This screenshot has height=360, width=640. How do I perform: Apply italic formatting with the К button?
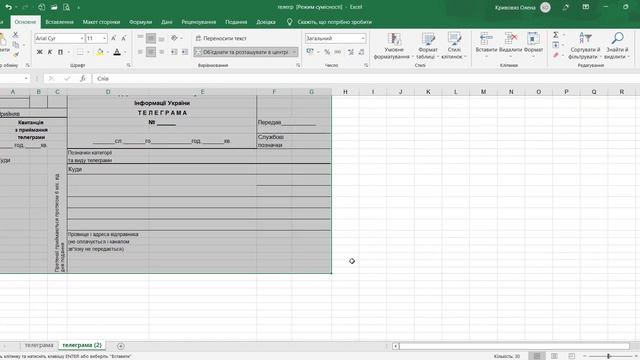point(50,52)
